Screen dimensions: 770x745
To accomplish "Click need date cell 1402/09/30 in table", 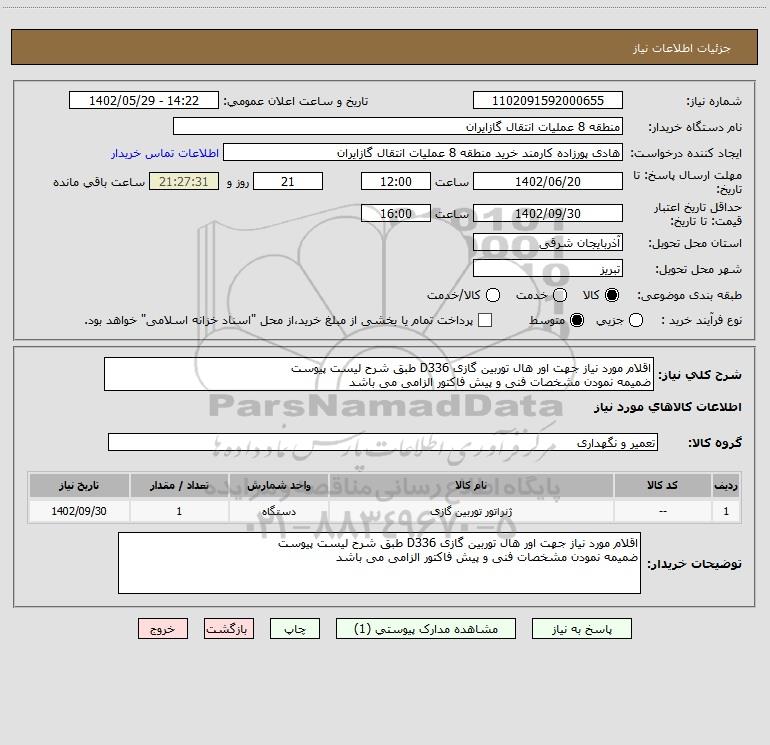I will point(79,511).
